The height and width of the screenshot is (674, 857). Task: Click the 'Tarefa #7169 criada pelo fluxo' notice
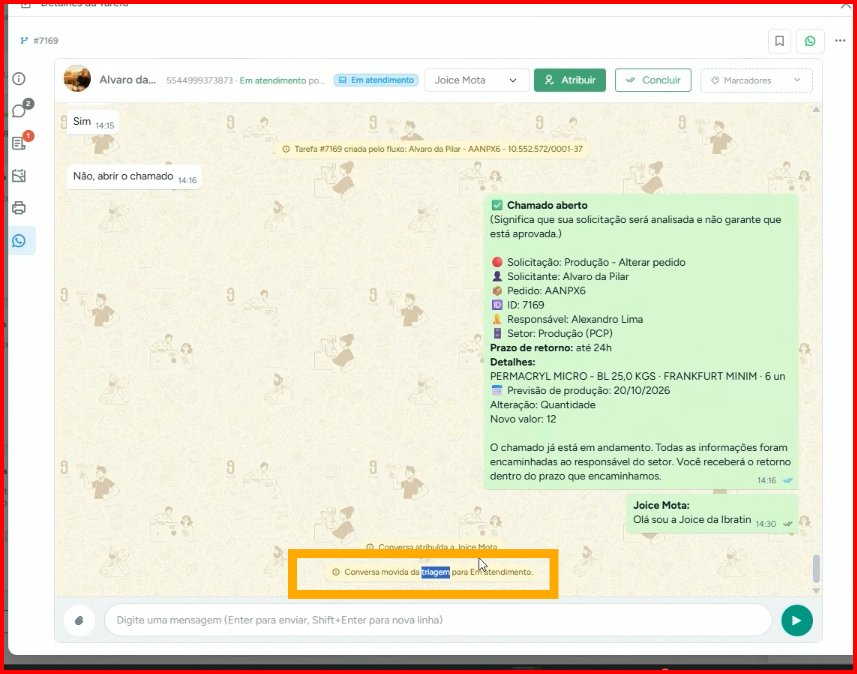coord(432,149)
